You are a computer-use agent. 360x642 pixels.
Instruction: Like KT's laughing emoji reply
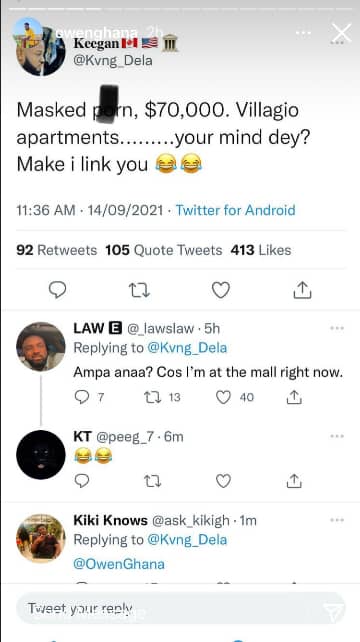pos(223,481)
